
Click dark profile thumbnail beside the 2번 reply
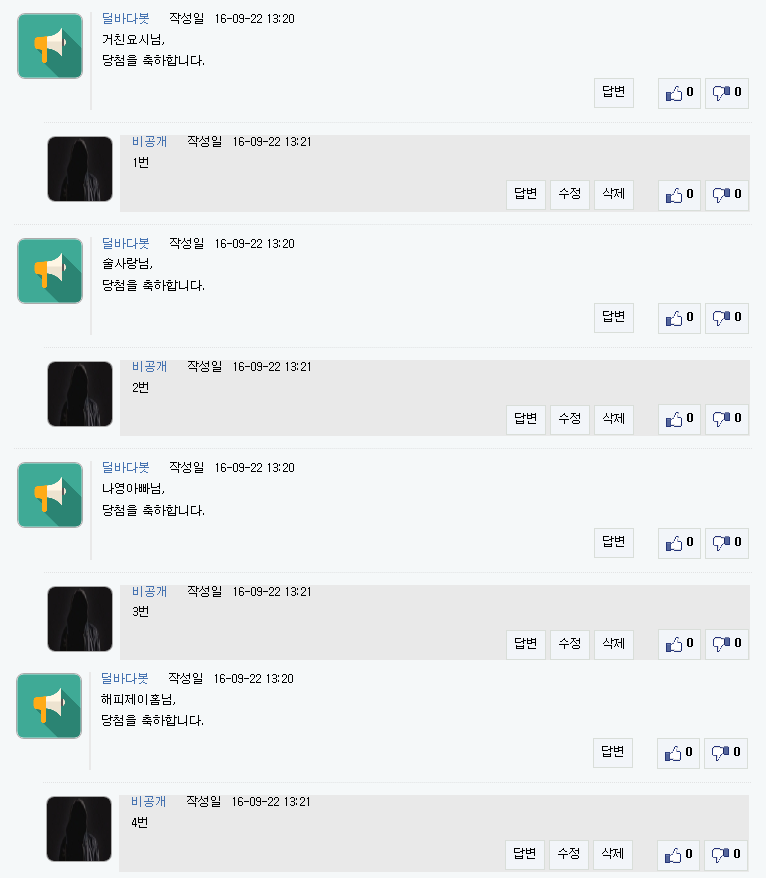(80, 394)
